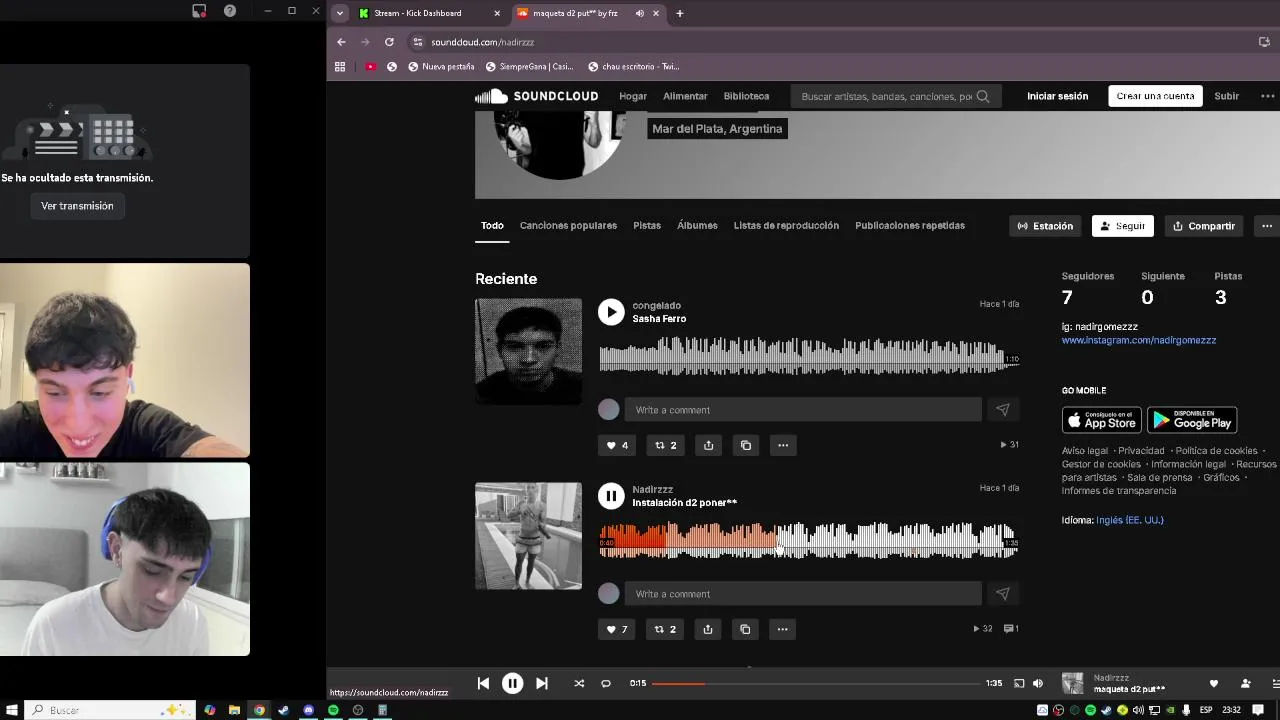Viewport: 1280px width, 720px height.
Task: Open the Subir upload link
Action: [1227, 96]
